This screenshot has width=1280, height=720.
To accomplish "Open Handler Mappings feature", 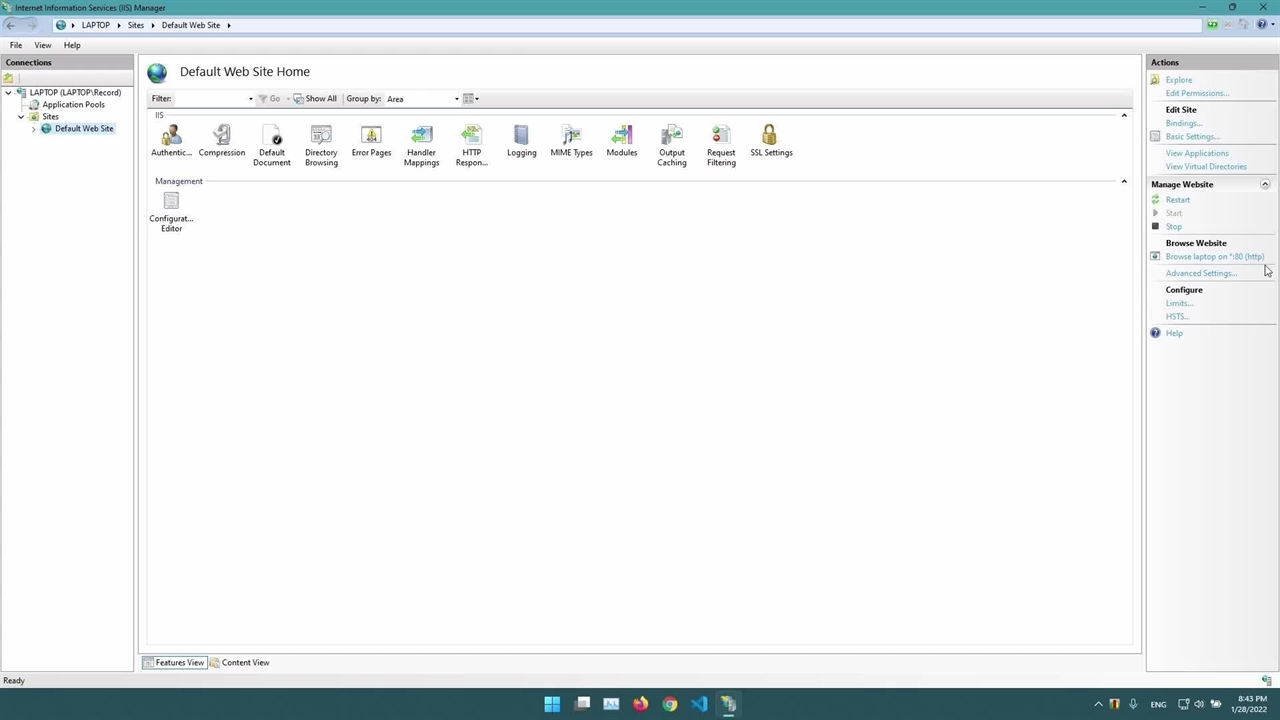I will (x=421, y=137).
